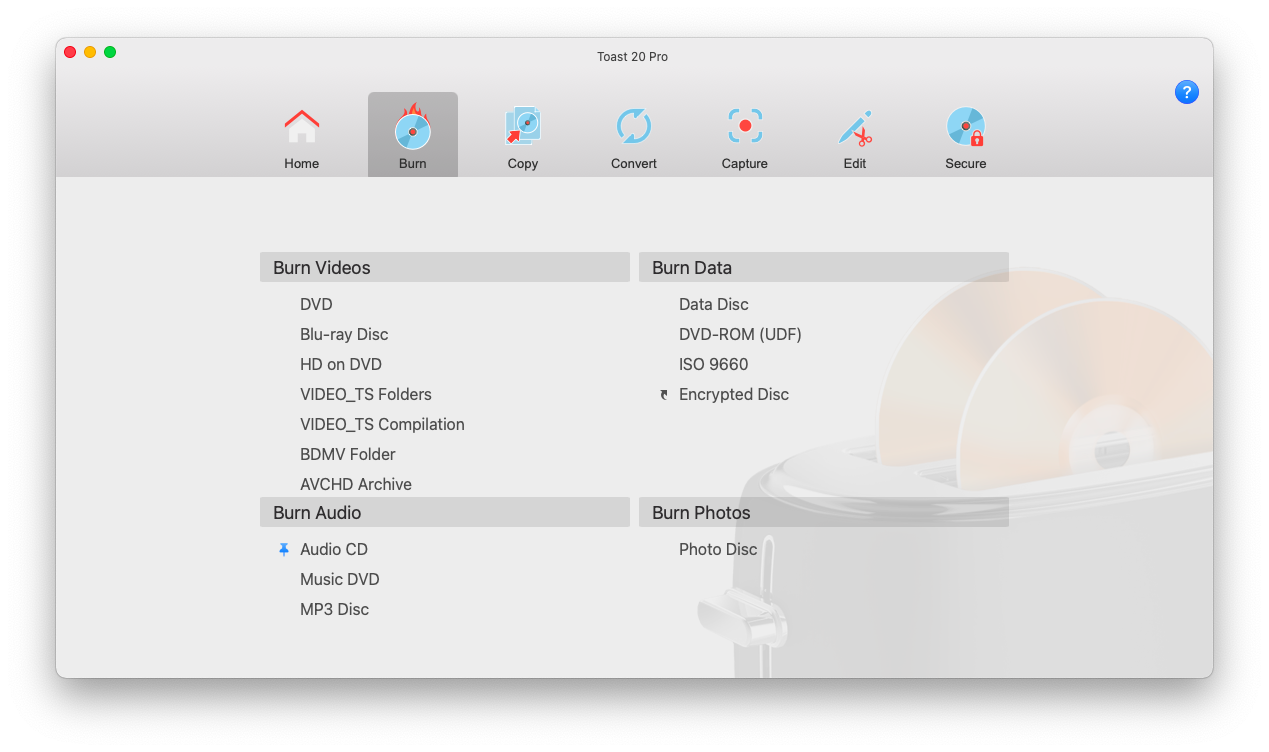Open VIDEO_TS Compilation project

382,424
